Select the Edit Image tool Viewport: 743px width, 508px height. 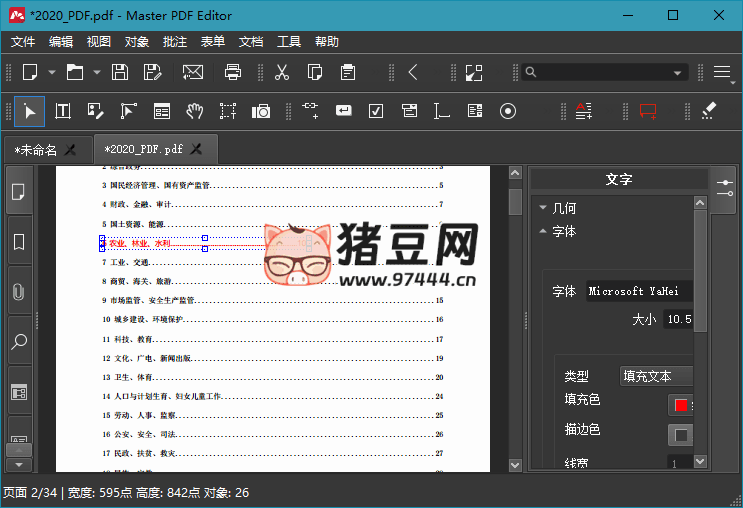(95, 111)
